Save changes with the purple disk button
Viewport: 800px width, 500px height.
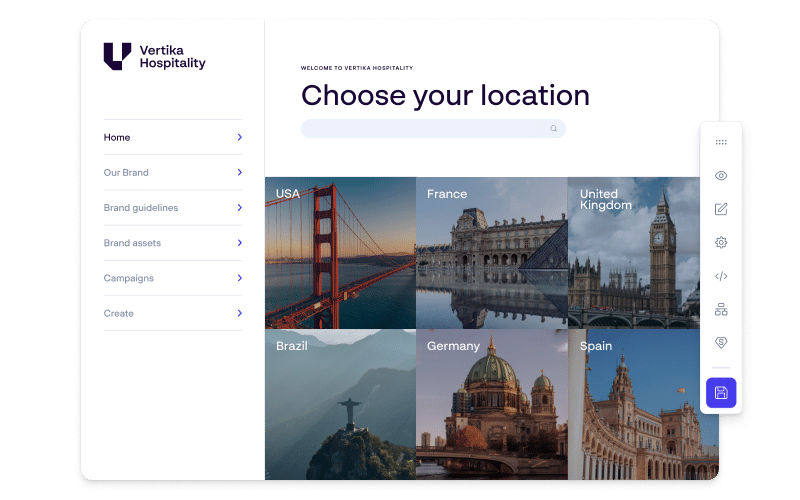[x=721, y=392]
